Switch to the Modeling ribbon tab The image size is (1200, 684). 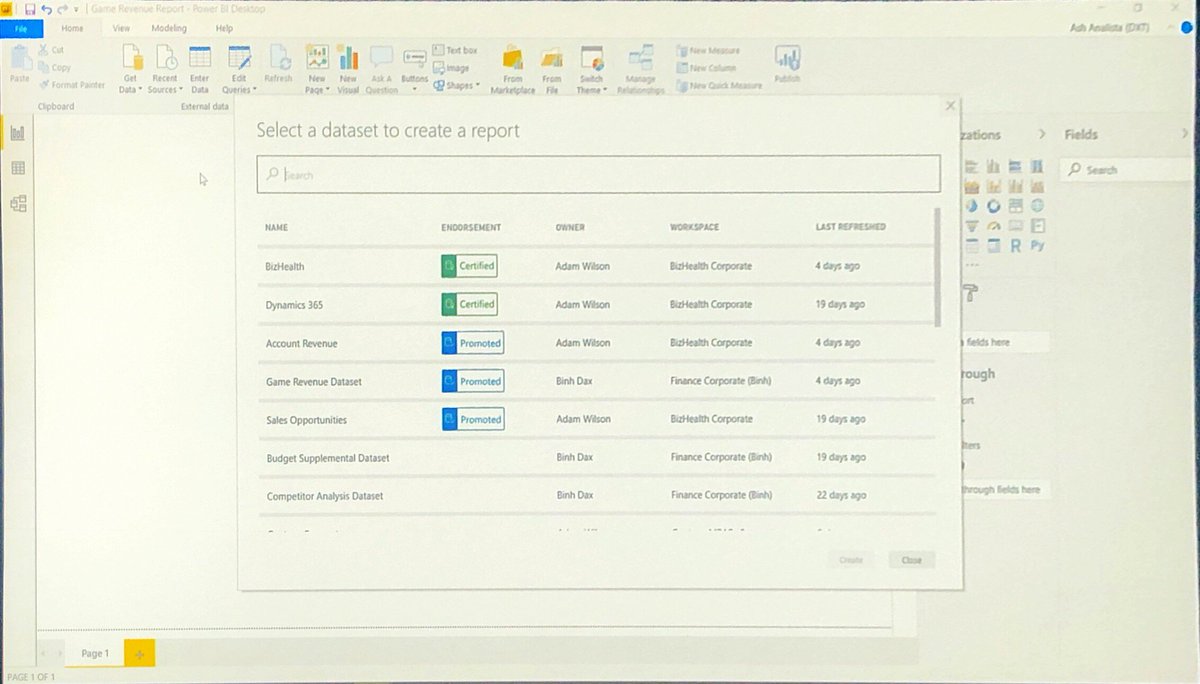(x=169, y=28)
